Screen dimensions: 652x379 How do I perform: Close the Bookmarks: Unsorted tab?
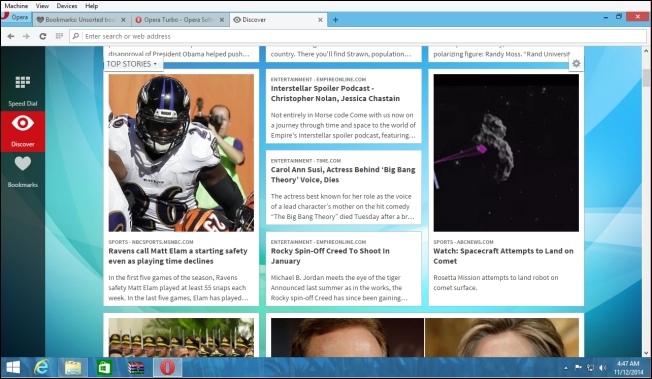(x=123, y=20)
